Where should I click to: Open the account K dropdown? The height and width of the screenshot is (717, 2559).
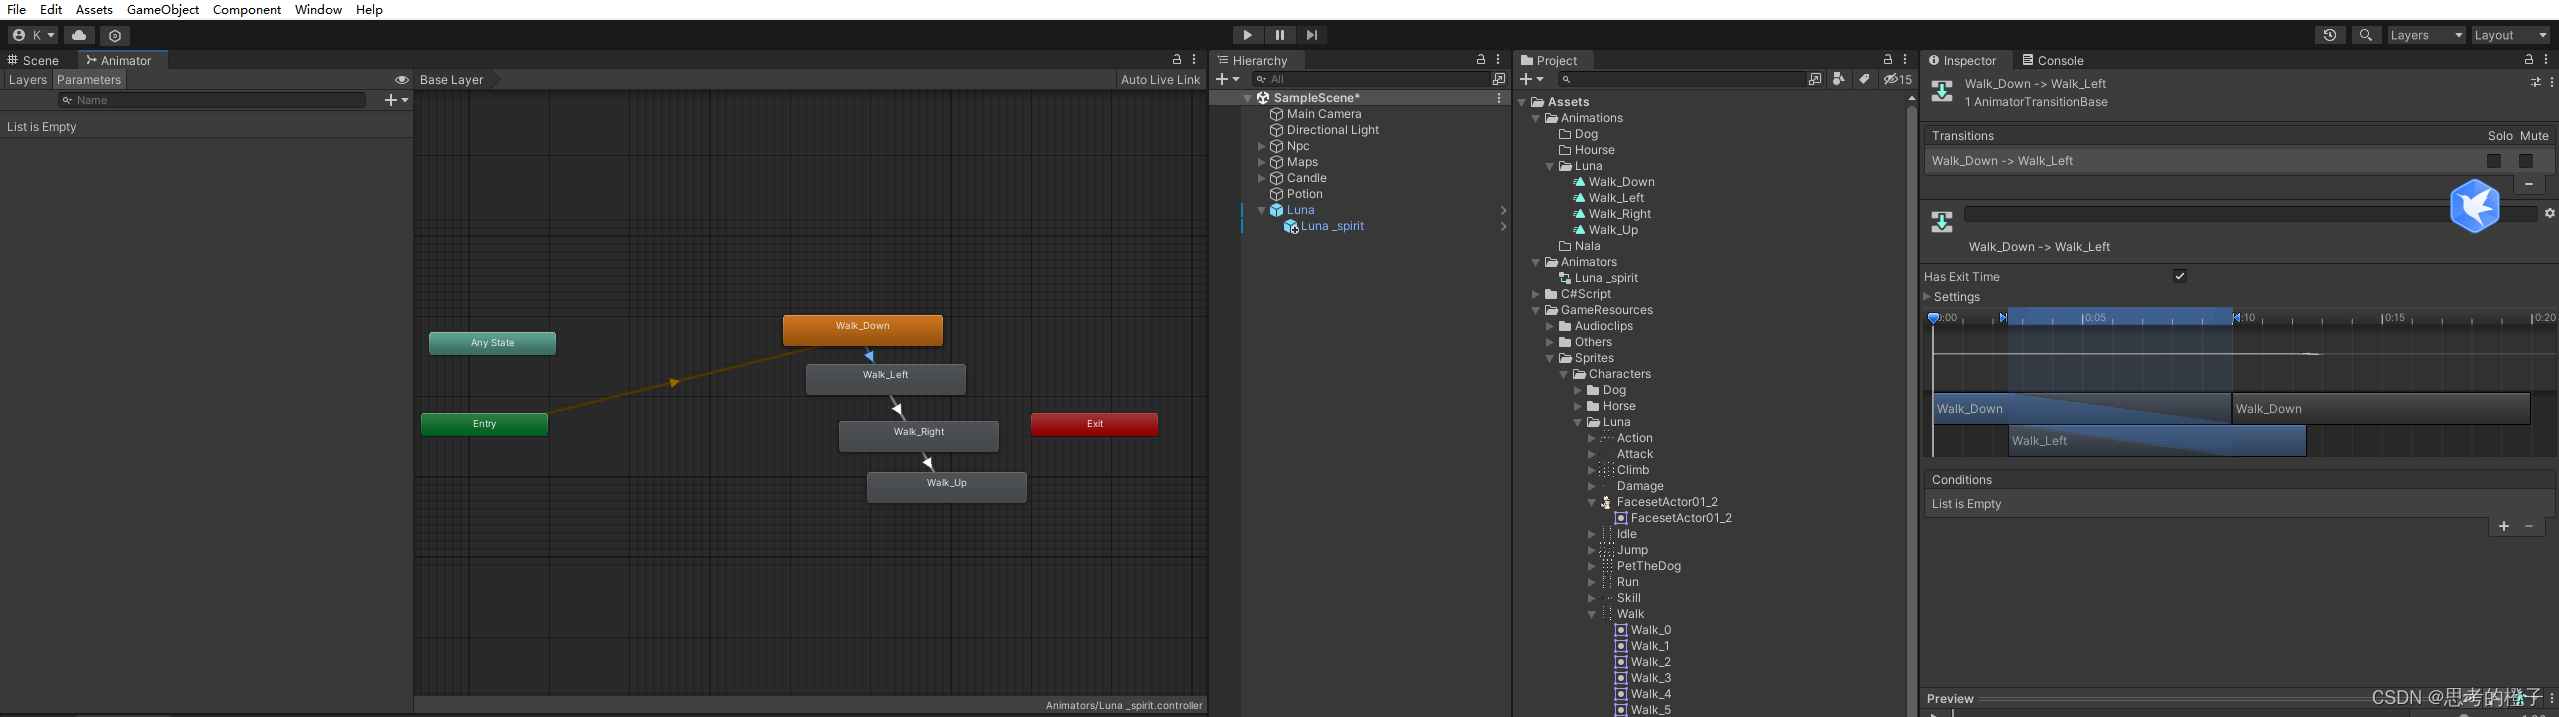pos(33,35)
